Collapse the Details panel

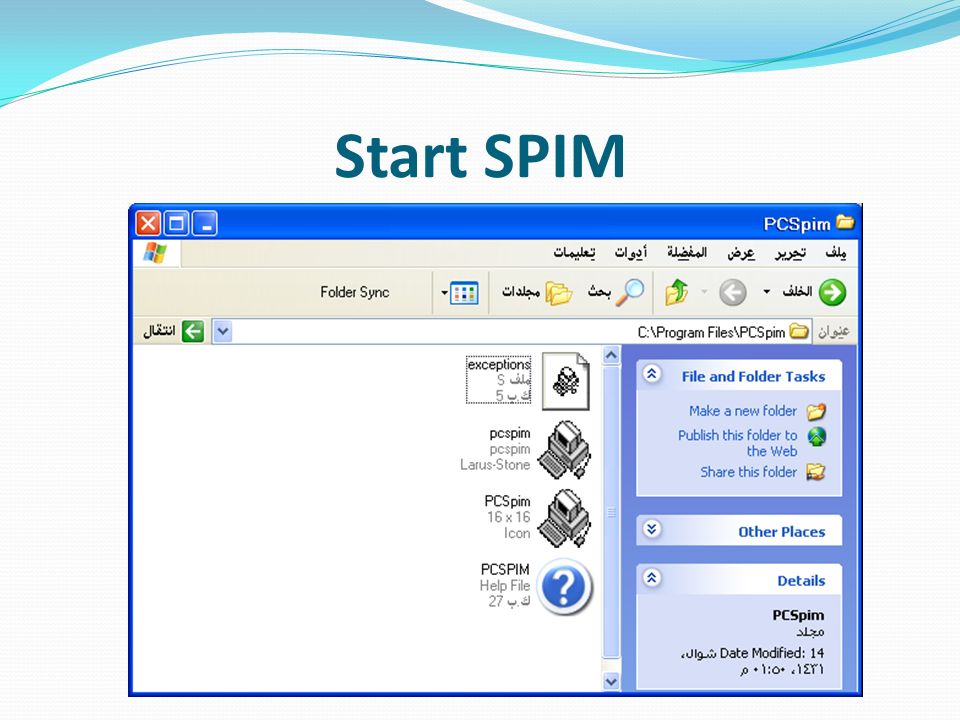(x=652, y=577)
